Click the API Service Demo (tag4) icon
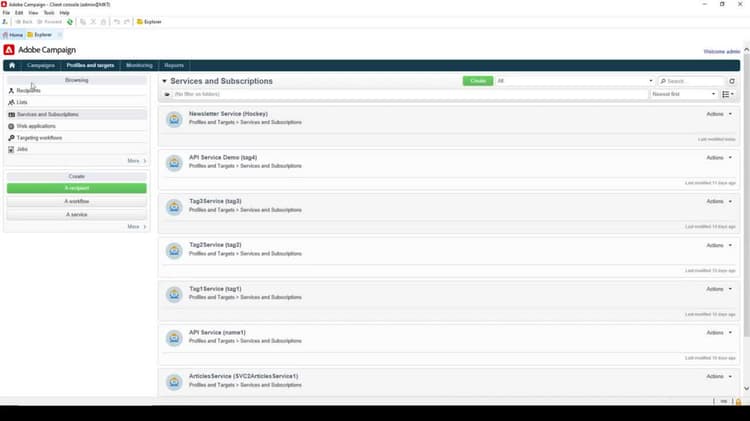This screenshot has height=421, width=750. click(174, 163)
